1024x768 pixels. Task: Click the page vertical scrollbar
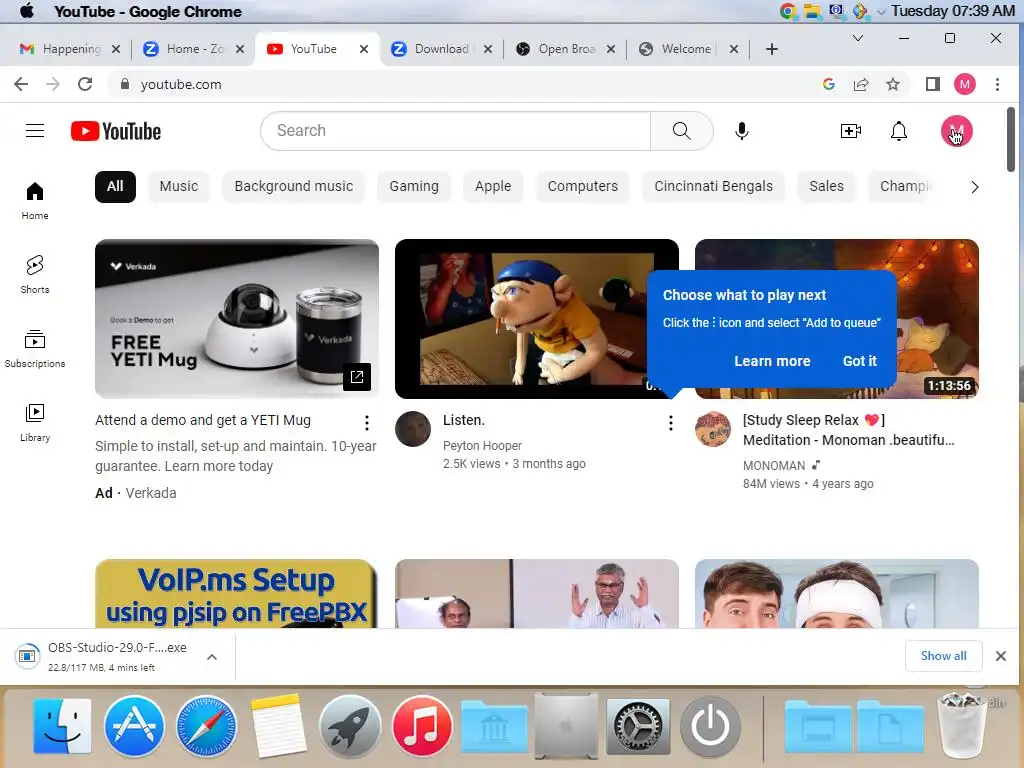[1011, 139]
